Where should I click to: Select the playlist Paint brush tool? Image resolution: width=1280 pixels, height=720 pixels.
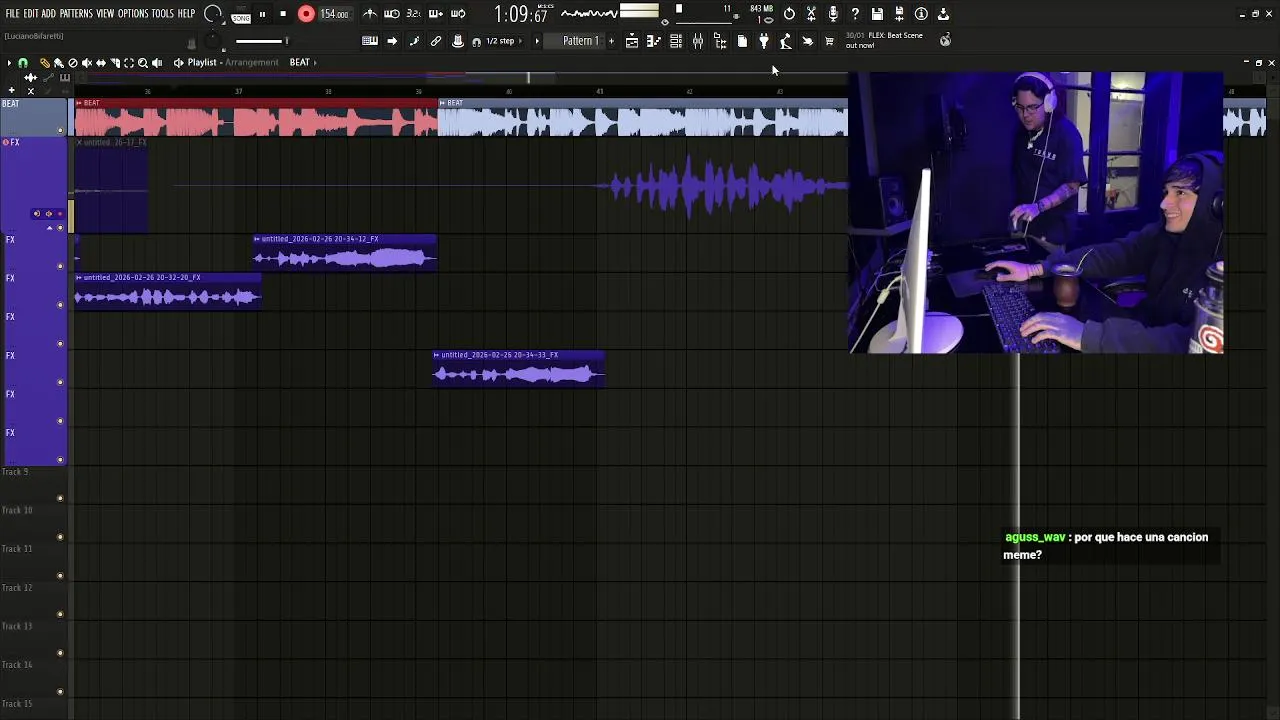click(58, 62)
